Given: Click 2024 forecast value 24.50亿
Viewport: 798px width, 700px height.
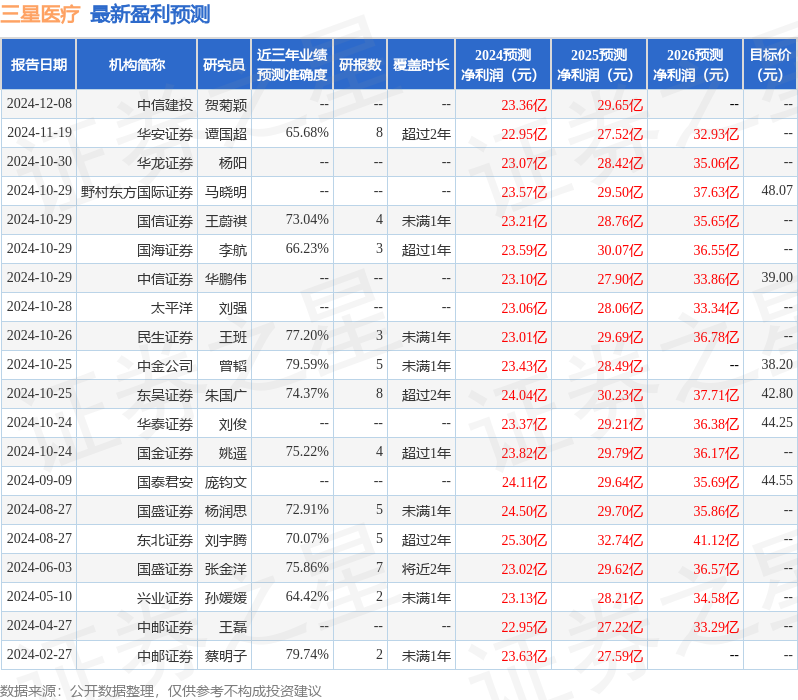Looking at the screenshot, I should coord(524,511).
